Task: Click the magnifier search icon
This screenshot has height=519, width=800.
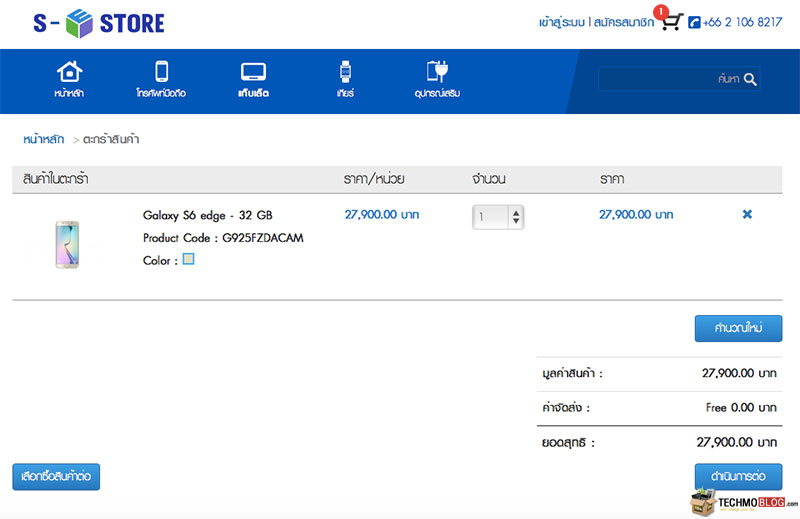Action: point(750,79)
